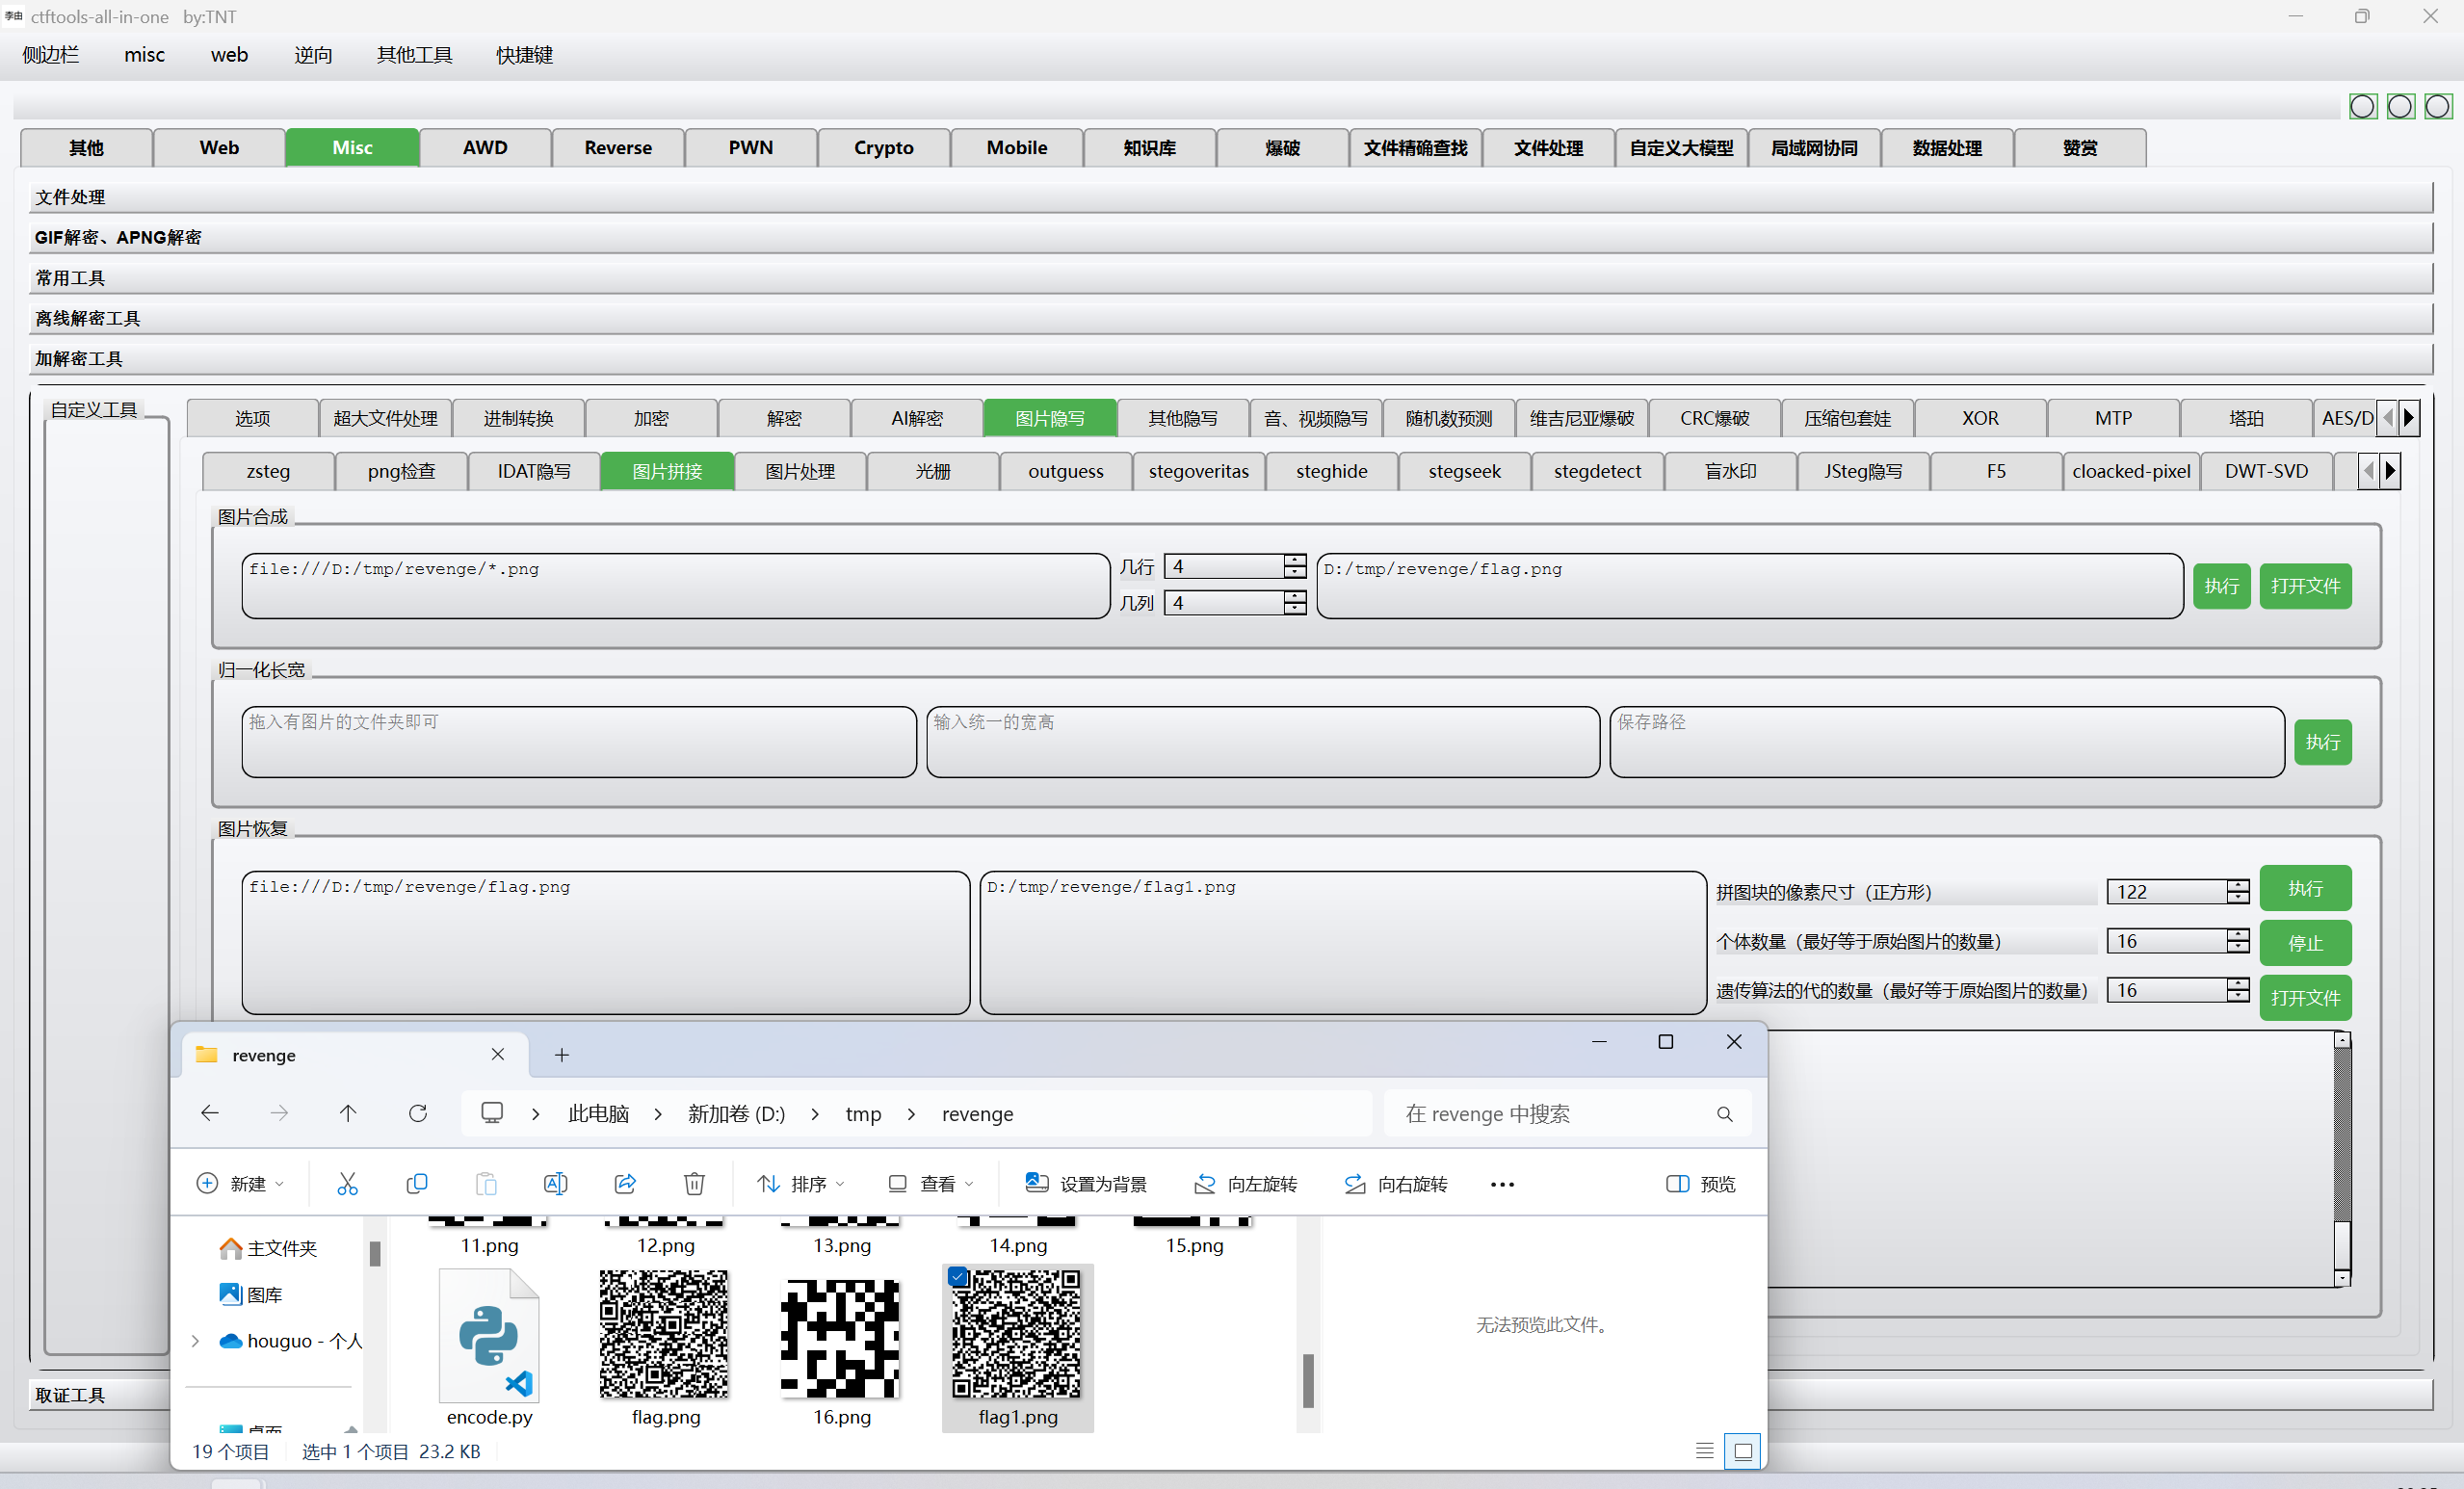Uncheck the flag1.png selection checkbox
This screenshot has height=1489, width=2464.
click(x=958, y=1277)
